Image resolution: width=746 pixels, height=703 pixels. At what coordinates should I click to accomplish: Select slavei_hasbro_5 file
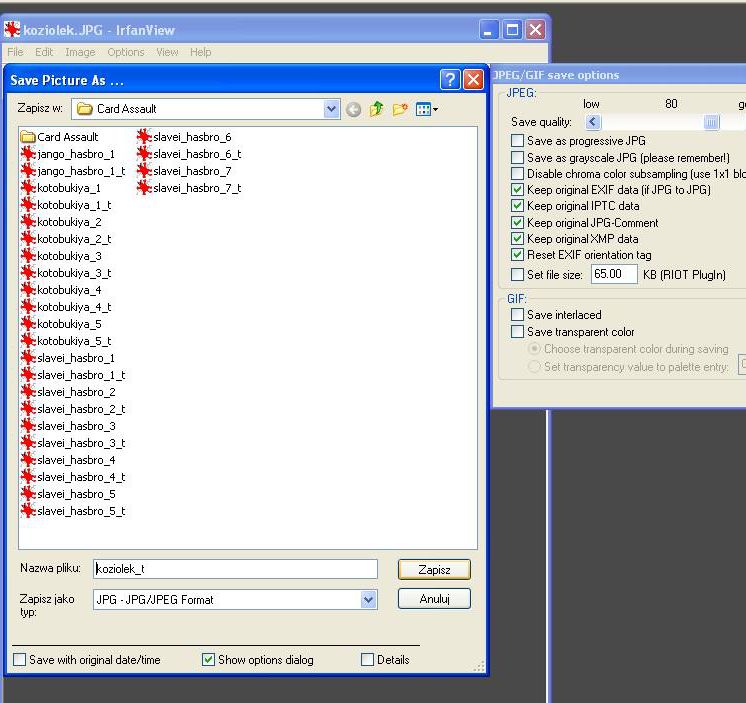pyautogui.click(x=68, y=494)
